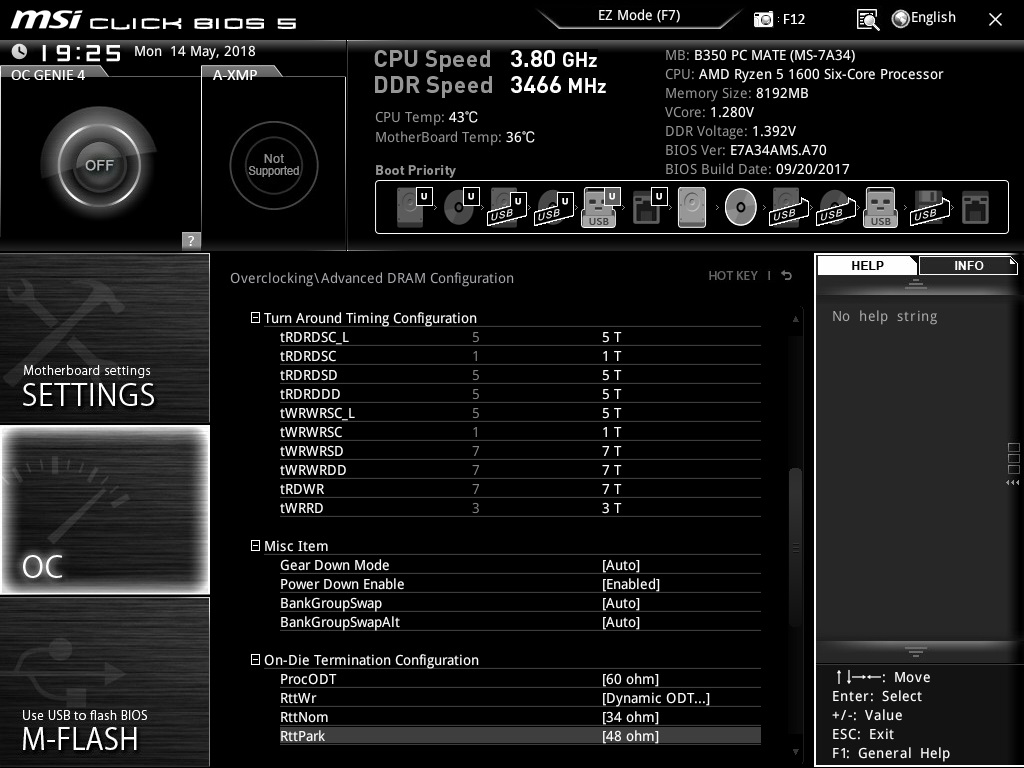Click the clock icon beside the time
The image size is (1024, 768).
click(20, 51)
